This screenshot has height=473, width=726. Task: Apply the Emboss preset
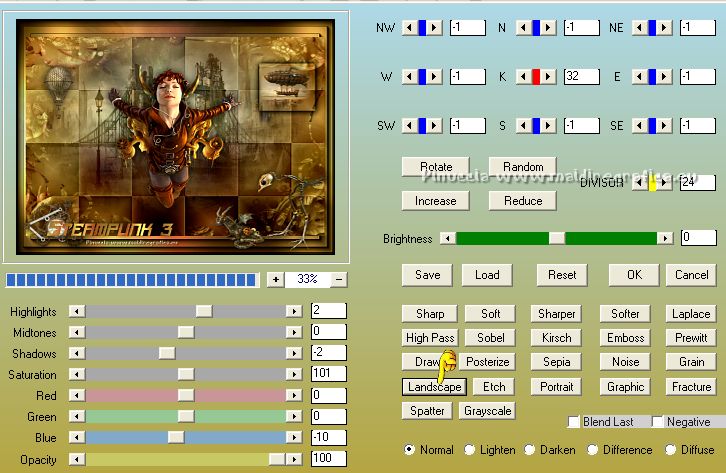point(626,338)
